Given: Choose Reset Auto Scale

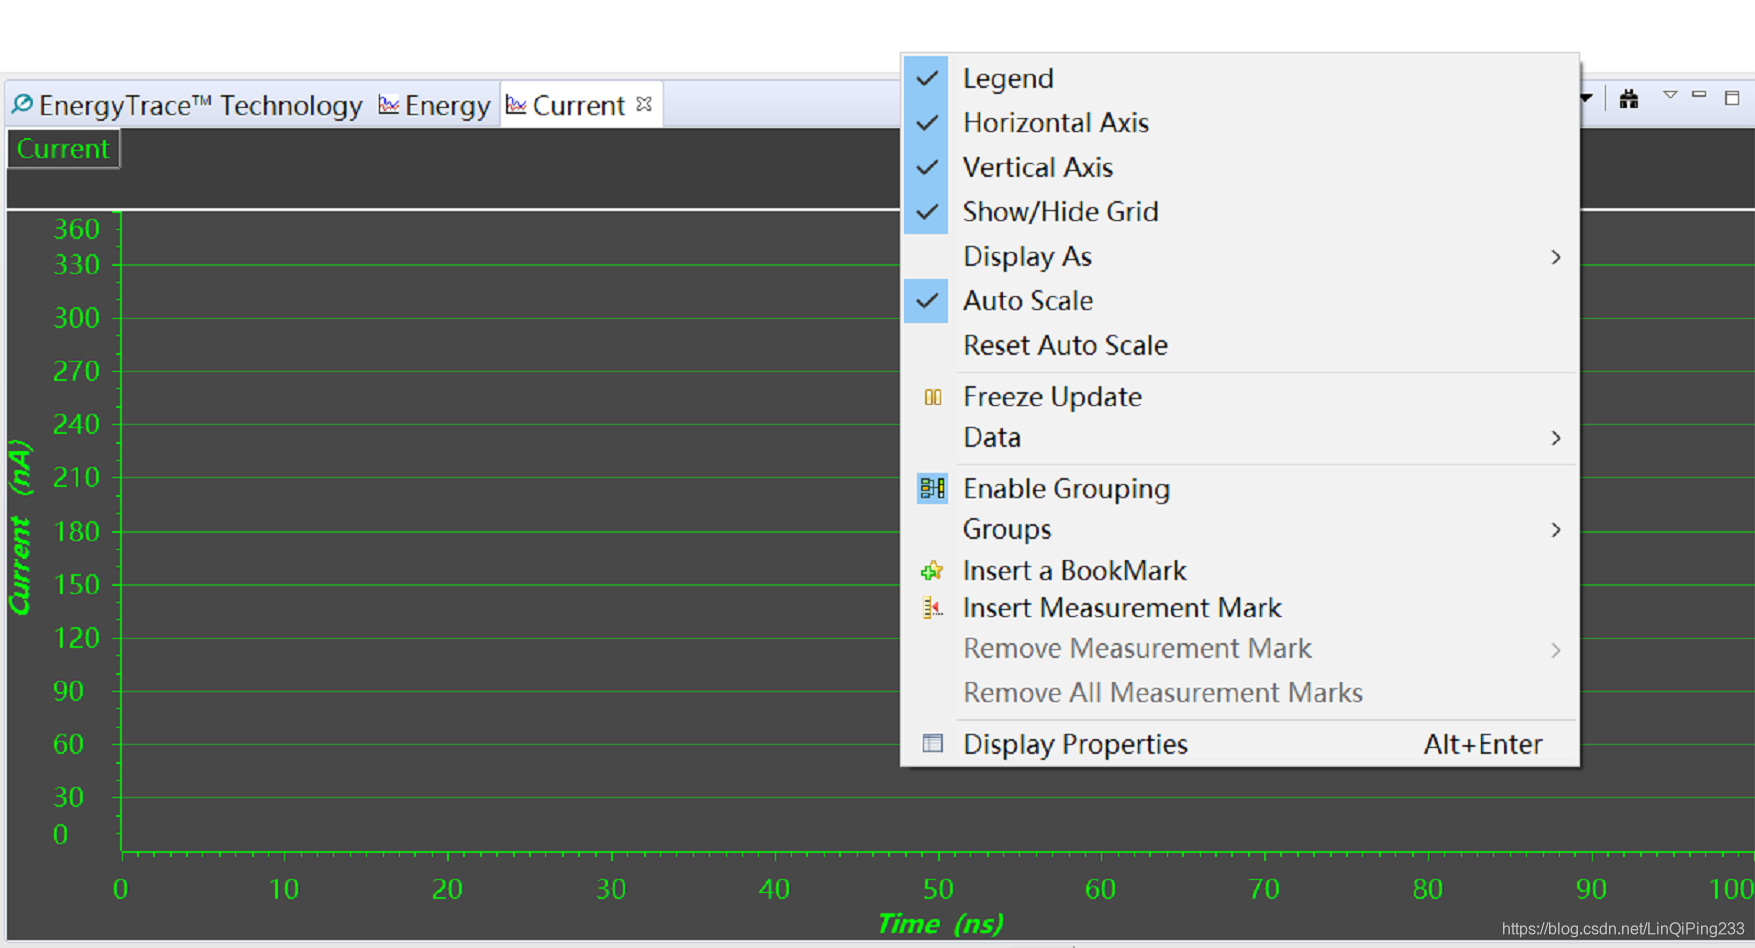Looking at the screenshot, I should [x=1240, y=345].
